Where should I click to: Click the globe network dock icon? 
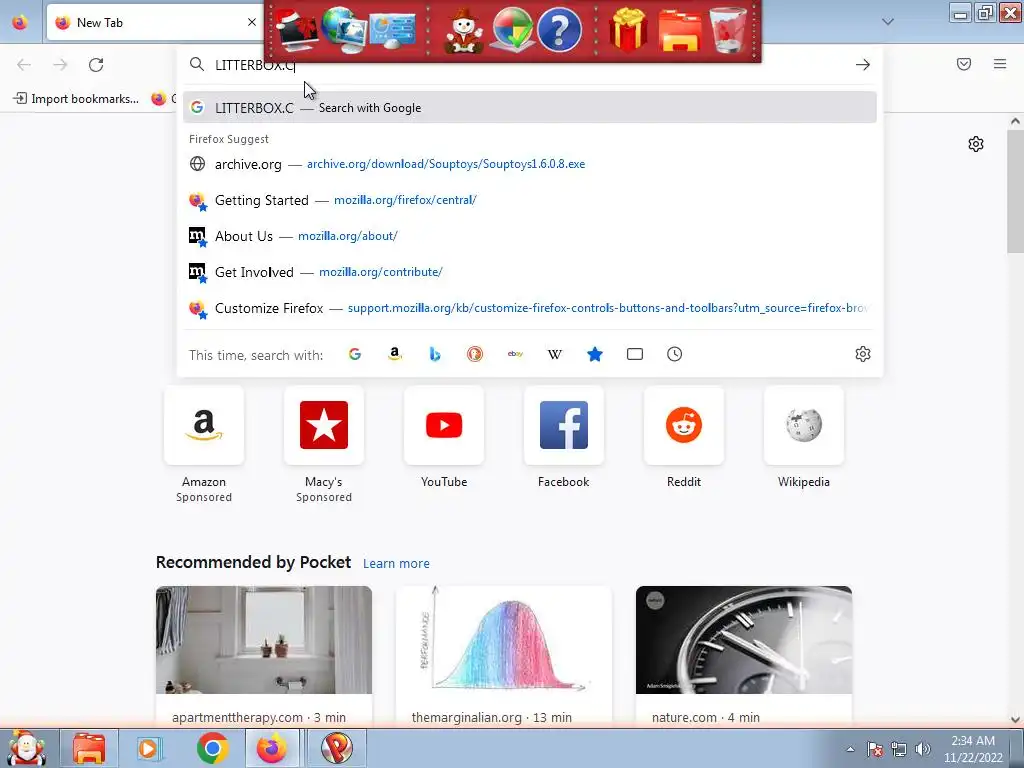(344, 30)
